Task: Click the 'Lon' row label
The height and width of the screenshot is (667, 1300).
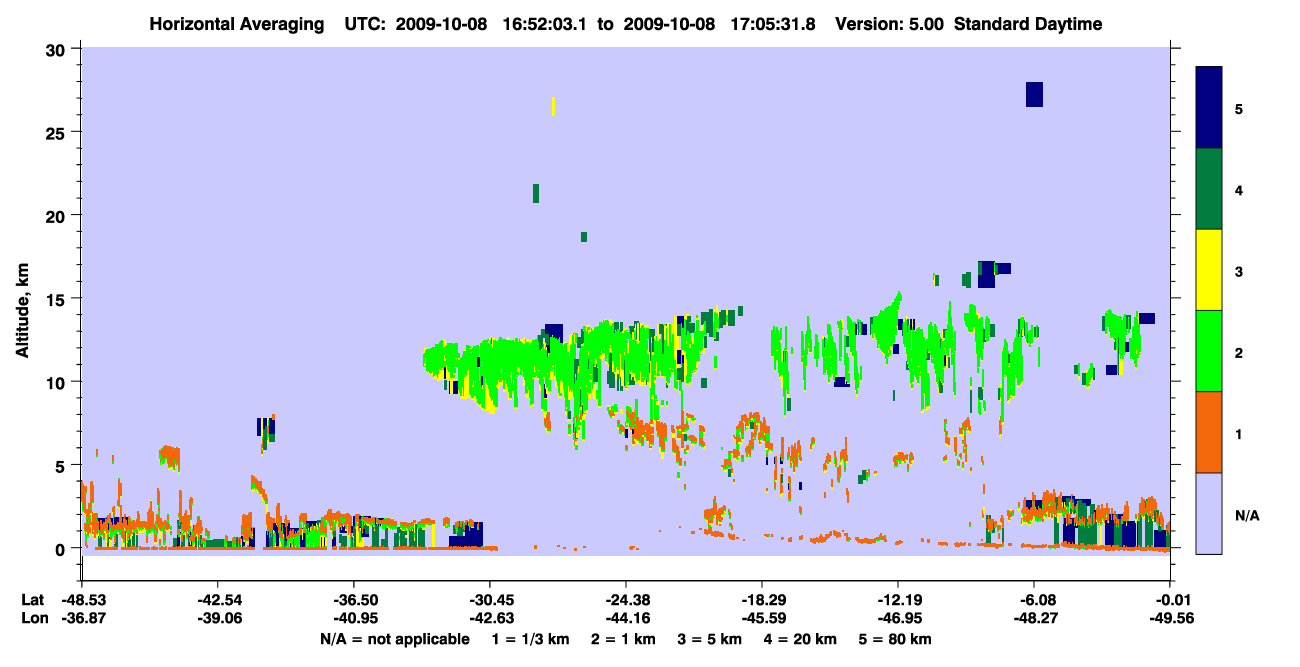Action: tap(34, 619)
